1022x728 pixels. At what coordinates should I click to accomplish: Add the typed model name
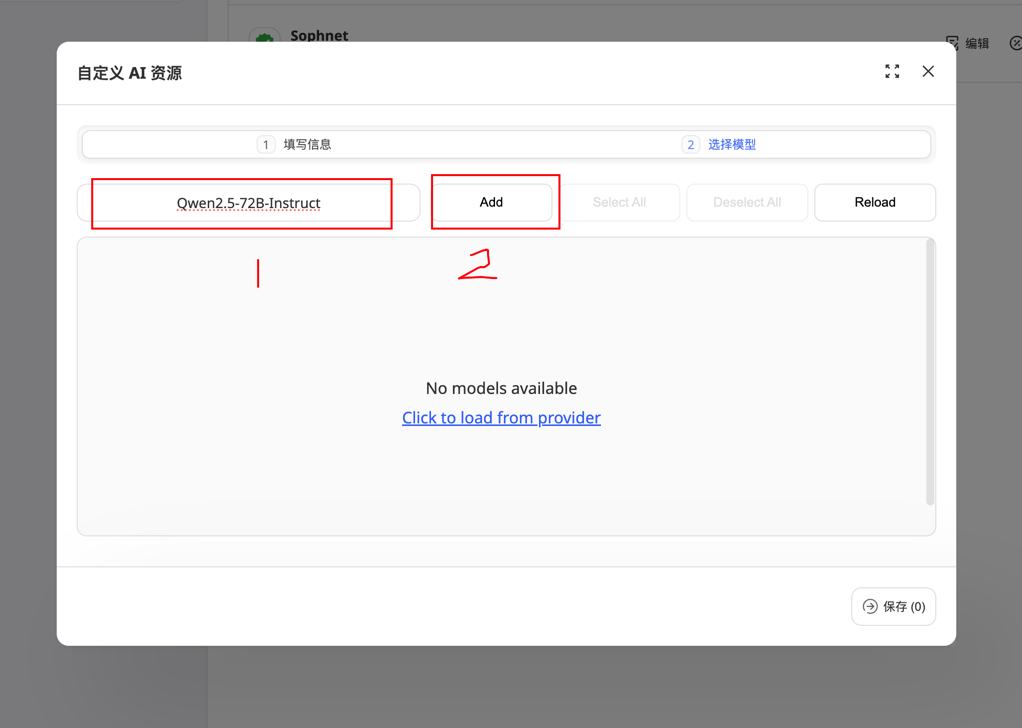[x=491, y=202]
